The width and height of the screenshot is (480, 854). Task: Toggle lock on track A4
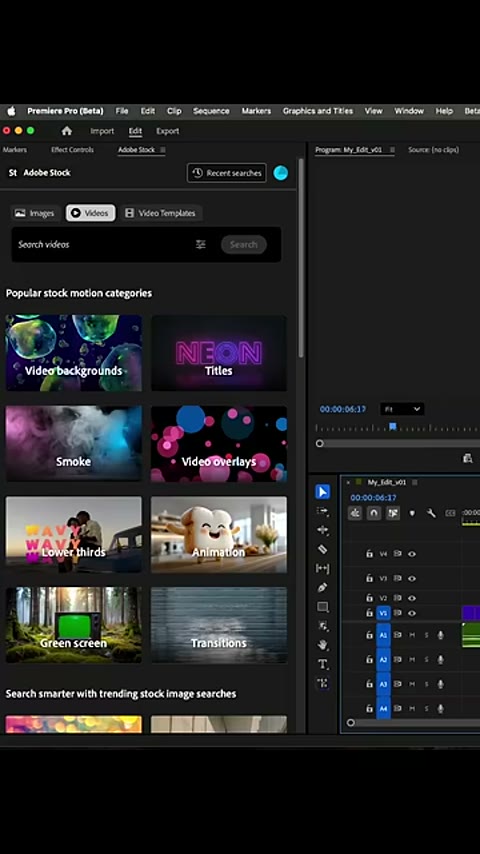pyautogui.click(x=369, y=709)
